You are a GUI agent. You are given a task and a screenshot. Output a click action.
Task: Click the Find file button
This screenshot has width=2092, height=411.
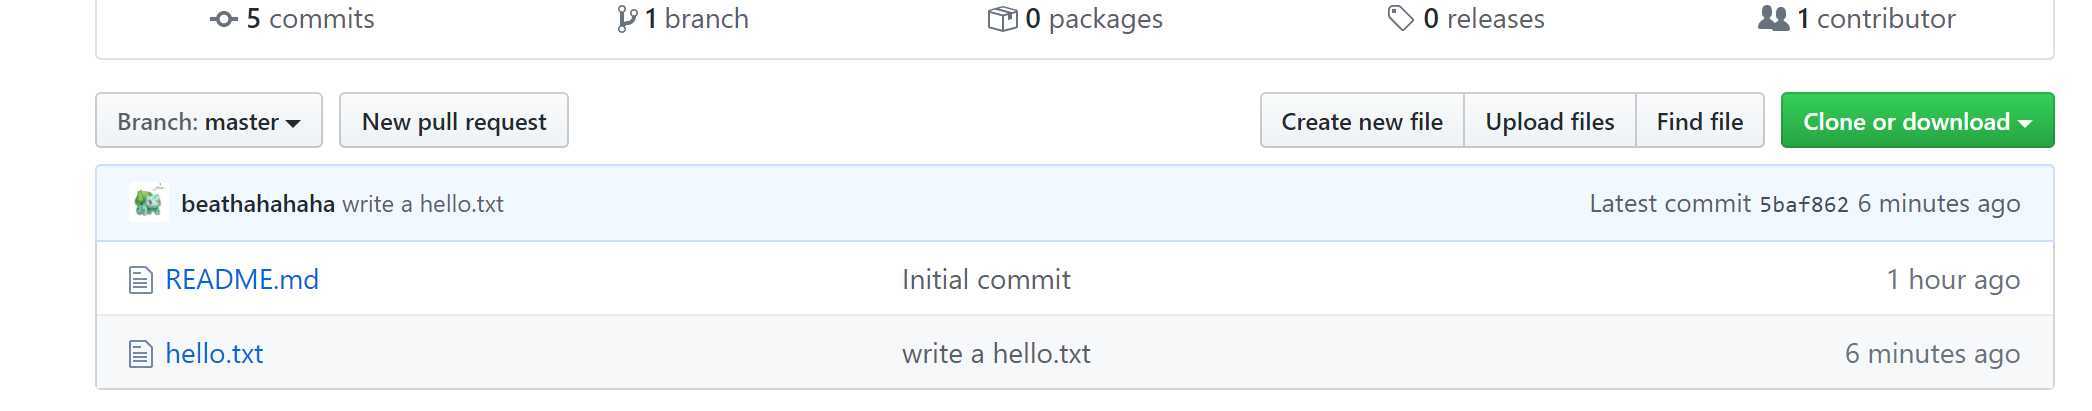[x=1700, y=121]
